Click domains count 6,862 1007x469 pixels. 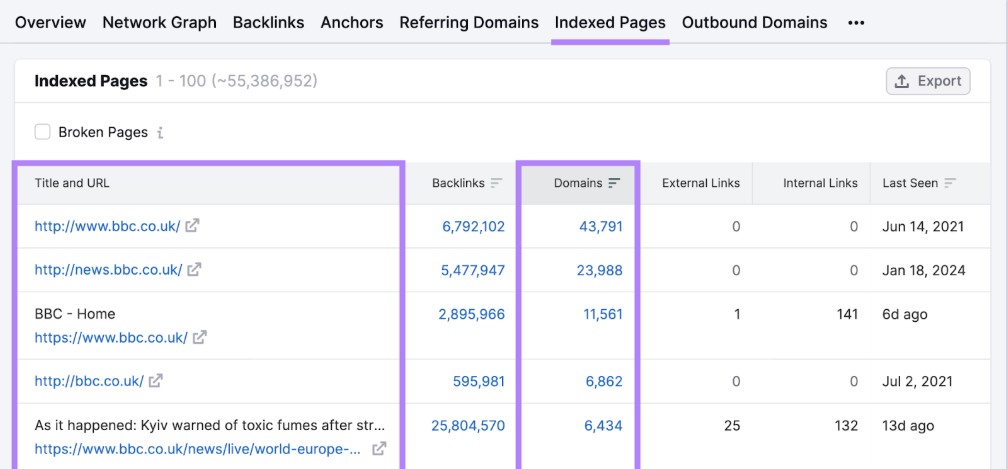[604, 382]
